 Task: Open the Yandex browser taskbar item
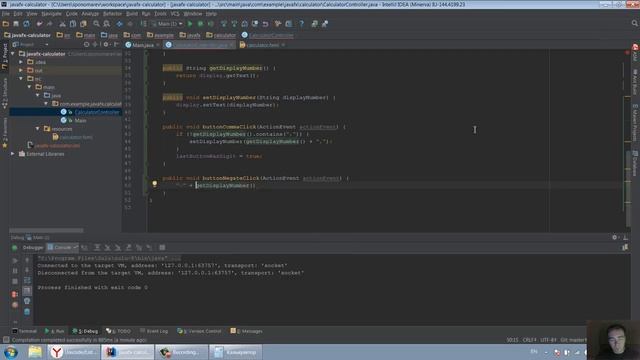pos(74,352)
